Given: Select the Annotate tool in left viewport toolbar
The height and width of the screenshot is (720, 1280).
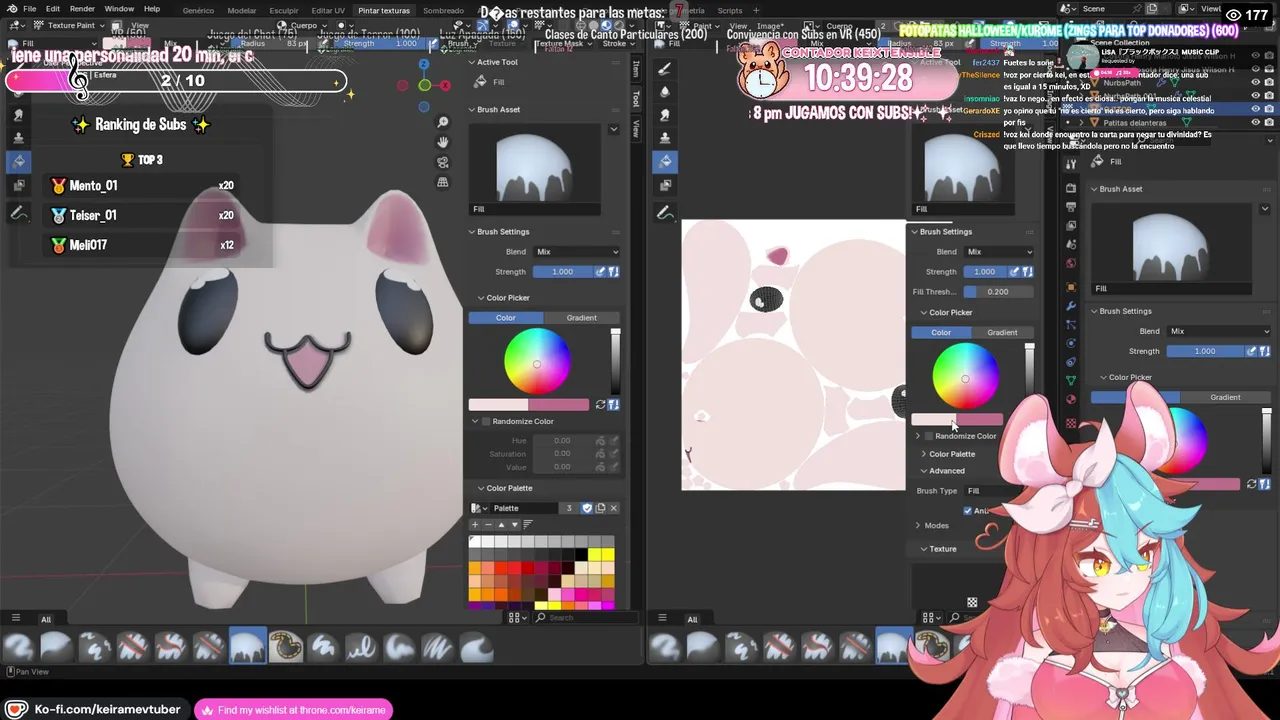Looking at the screenshot, I should click(19, 213).
